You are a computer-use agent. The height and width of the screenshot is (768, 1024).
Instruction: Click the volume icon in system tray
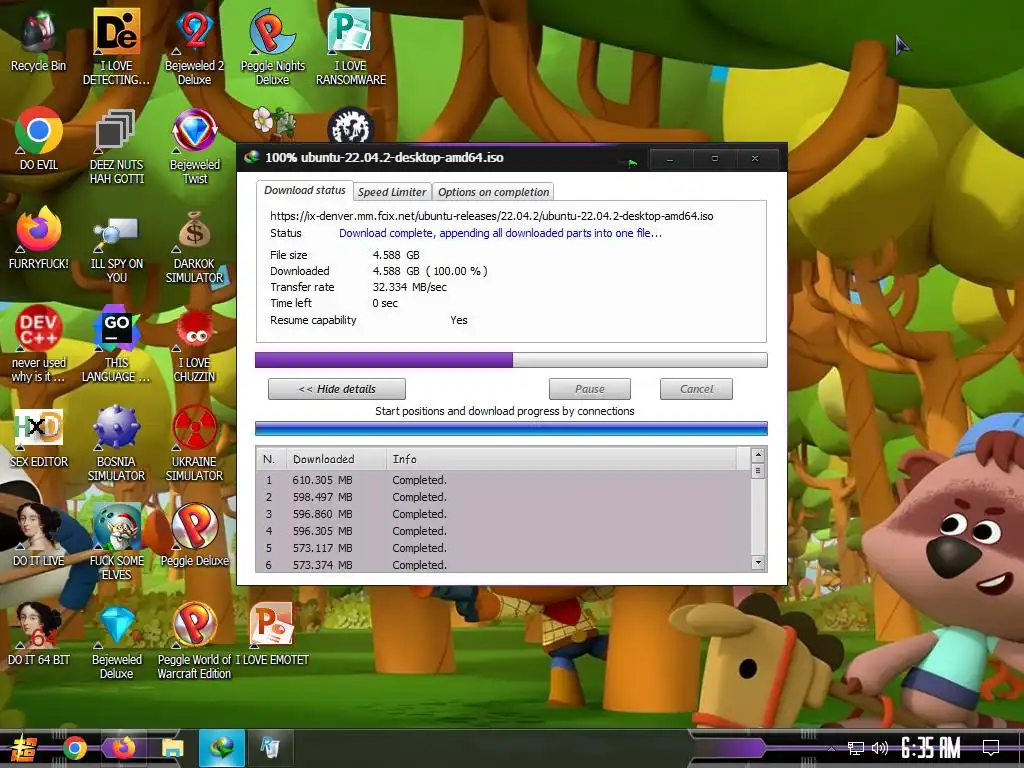(880, 748)
